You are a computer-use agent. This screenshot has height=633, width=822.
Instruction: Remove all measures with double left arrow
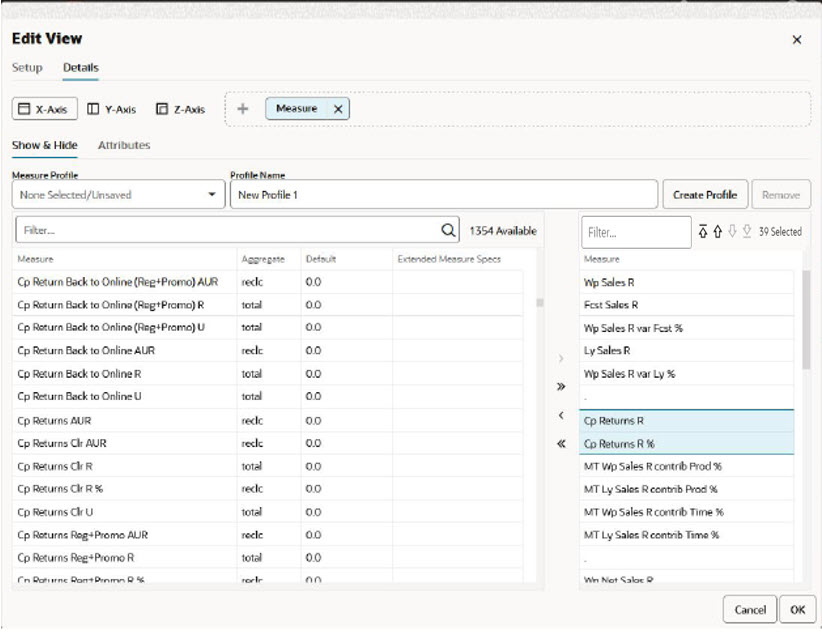pyautogui.click(x=561, y=444)
